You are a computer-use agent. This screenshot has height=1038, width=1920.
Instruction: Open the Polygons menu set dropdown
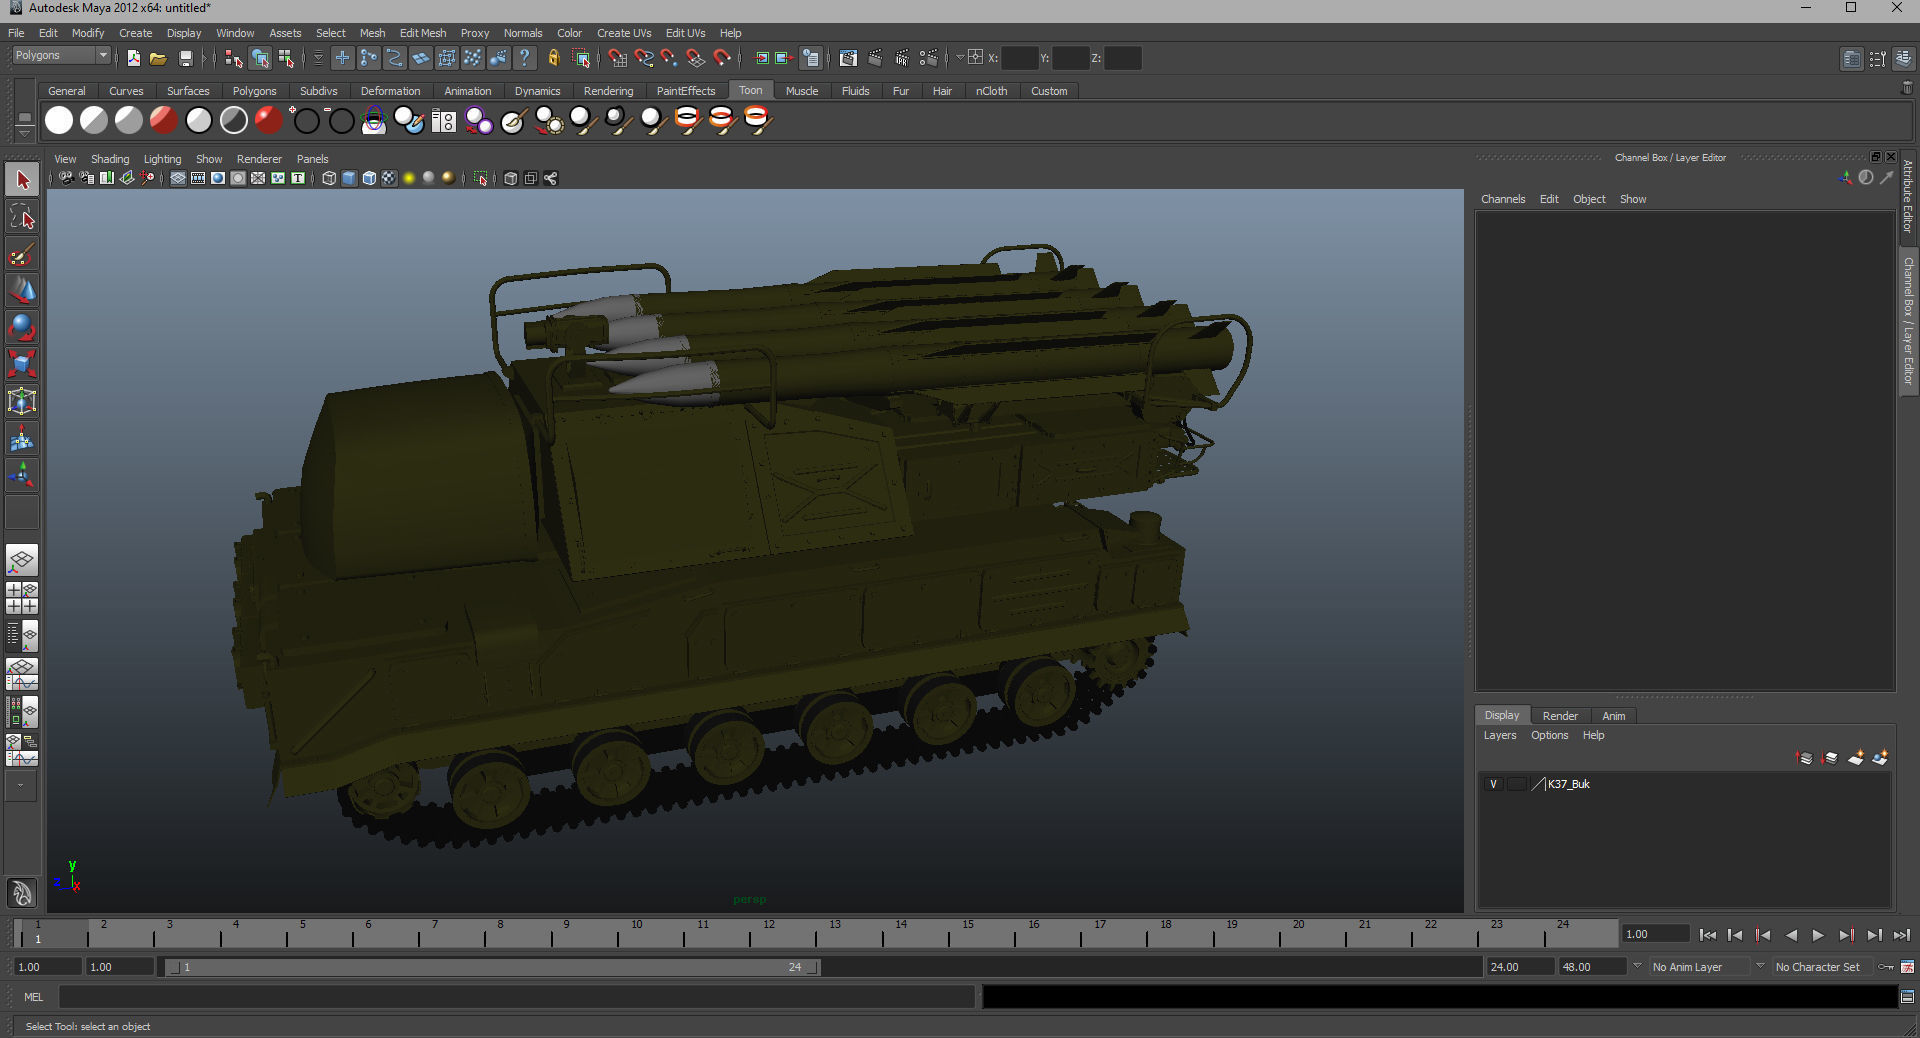[x=61, y=56]
